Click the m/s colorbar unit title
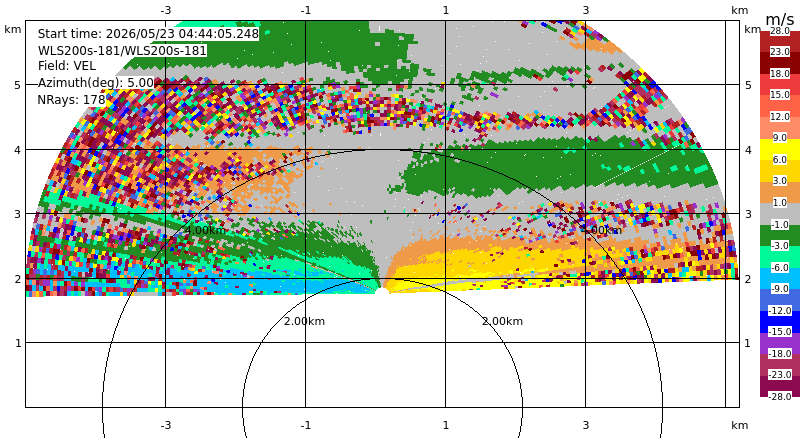Screen dimensions: 800x438 780,19
